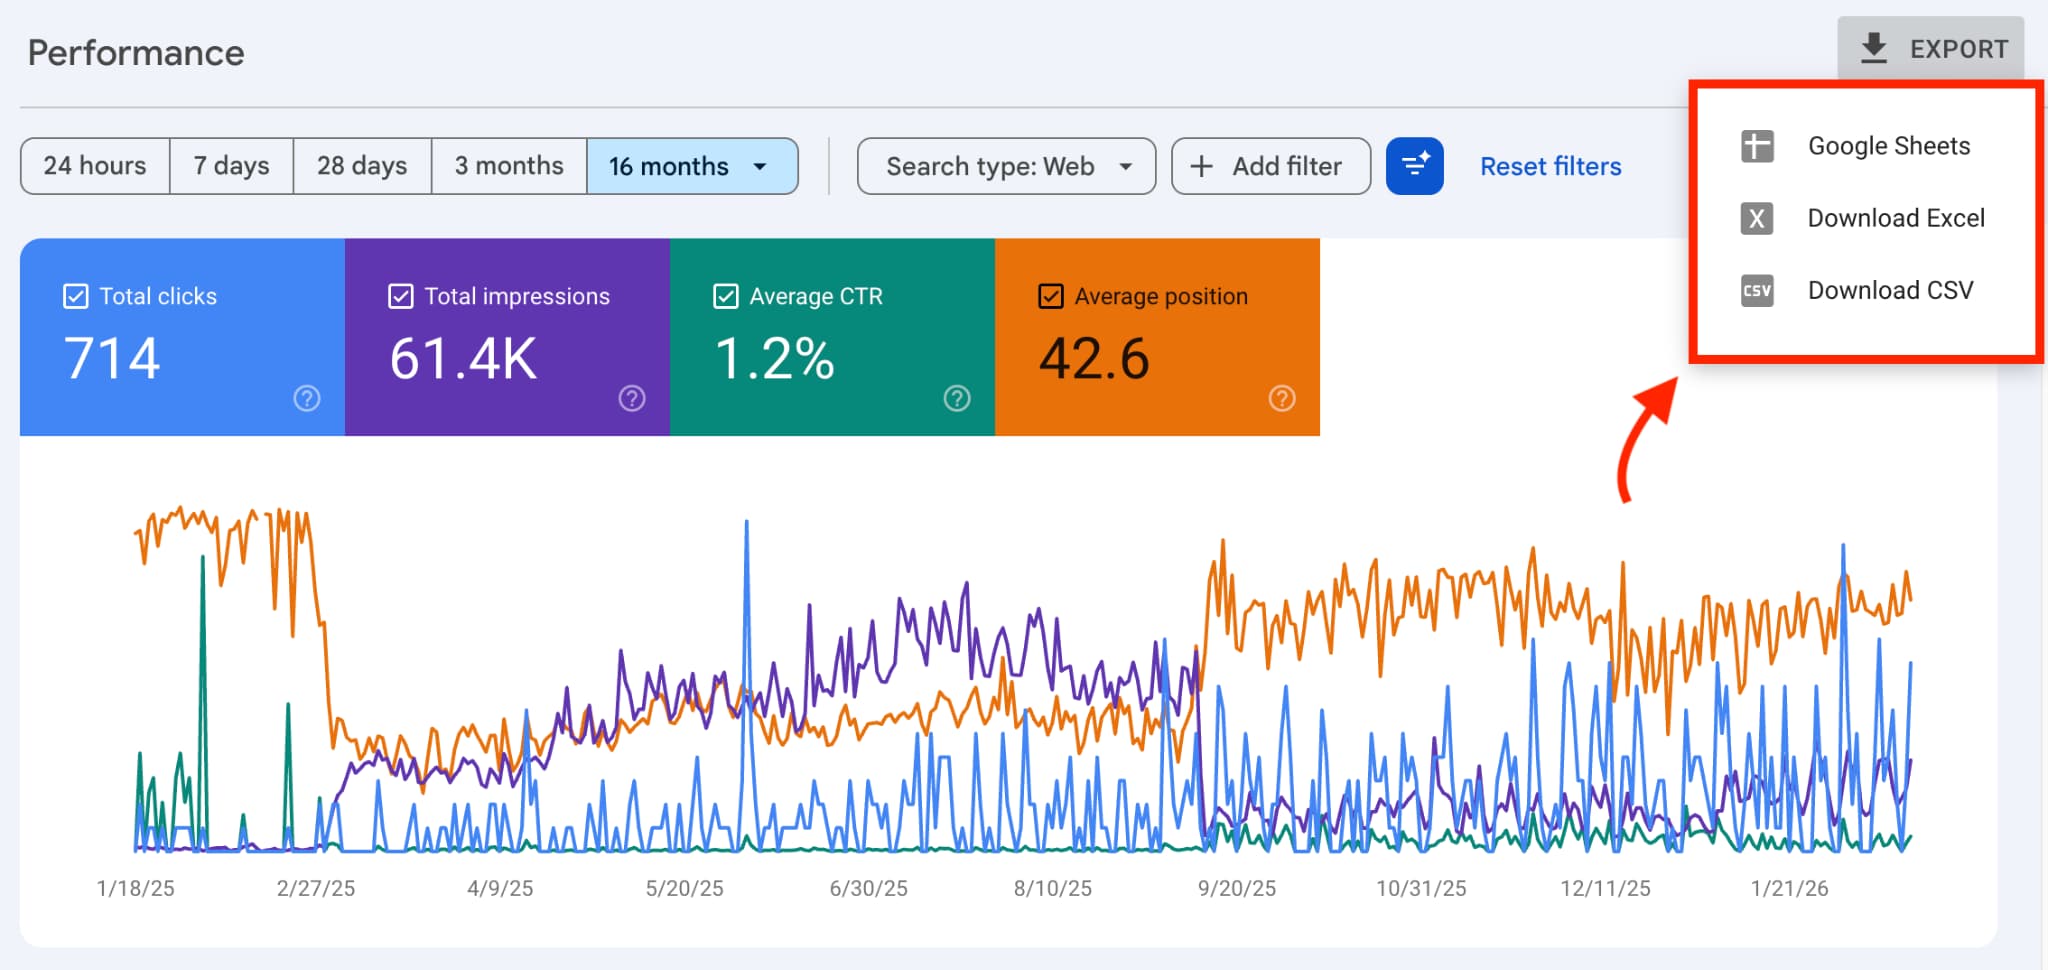Click the Reset filters link

click(1550, 166)
